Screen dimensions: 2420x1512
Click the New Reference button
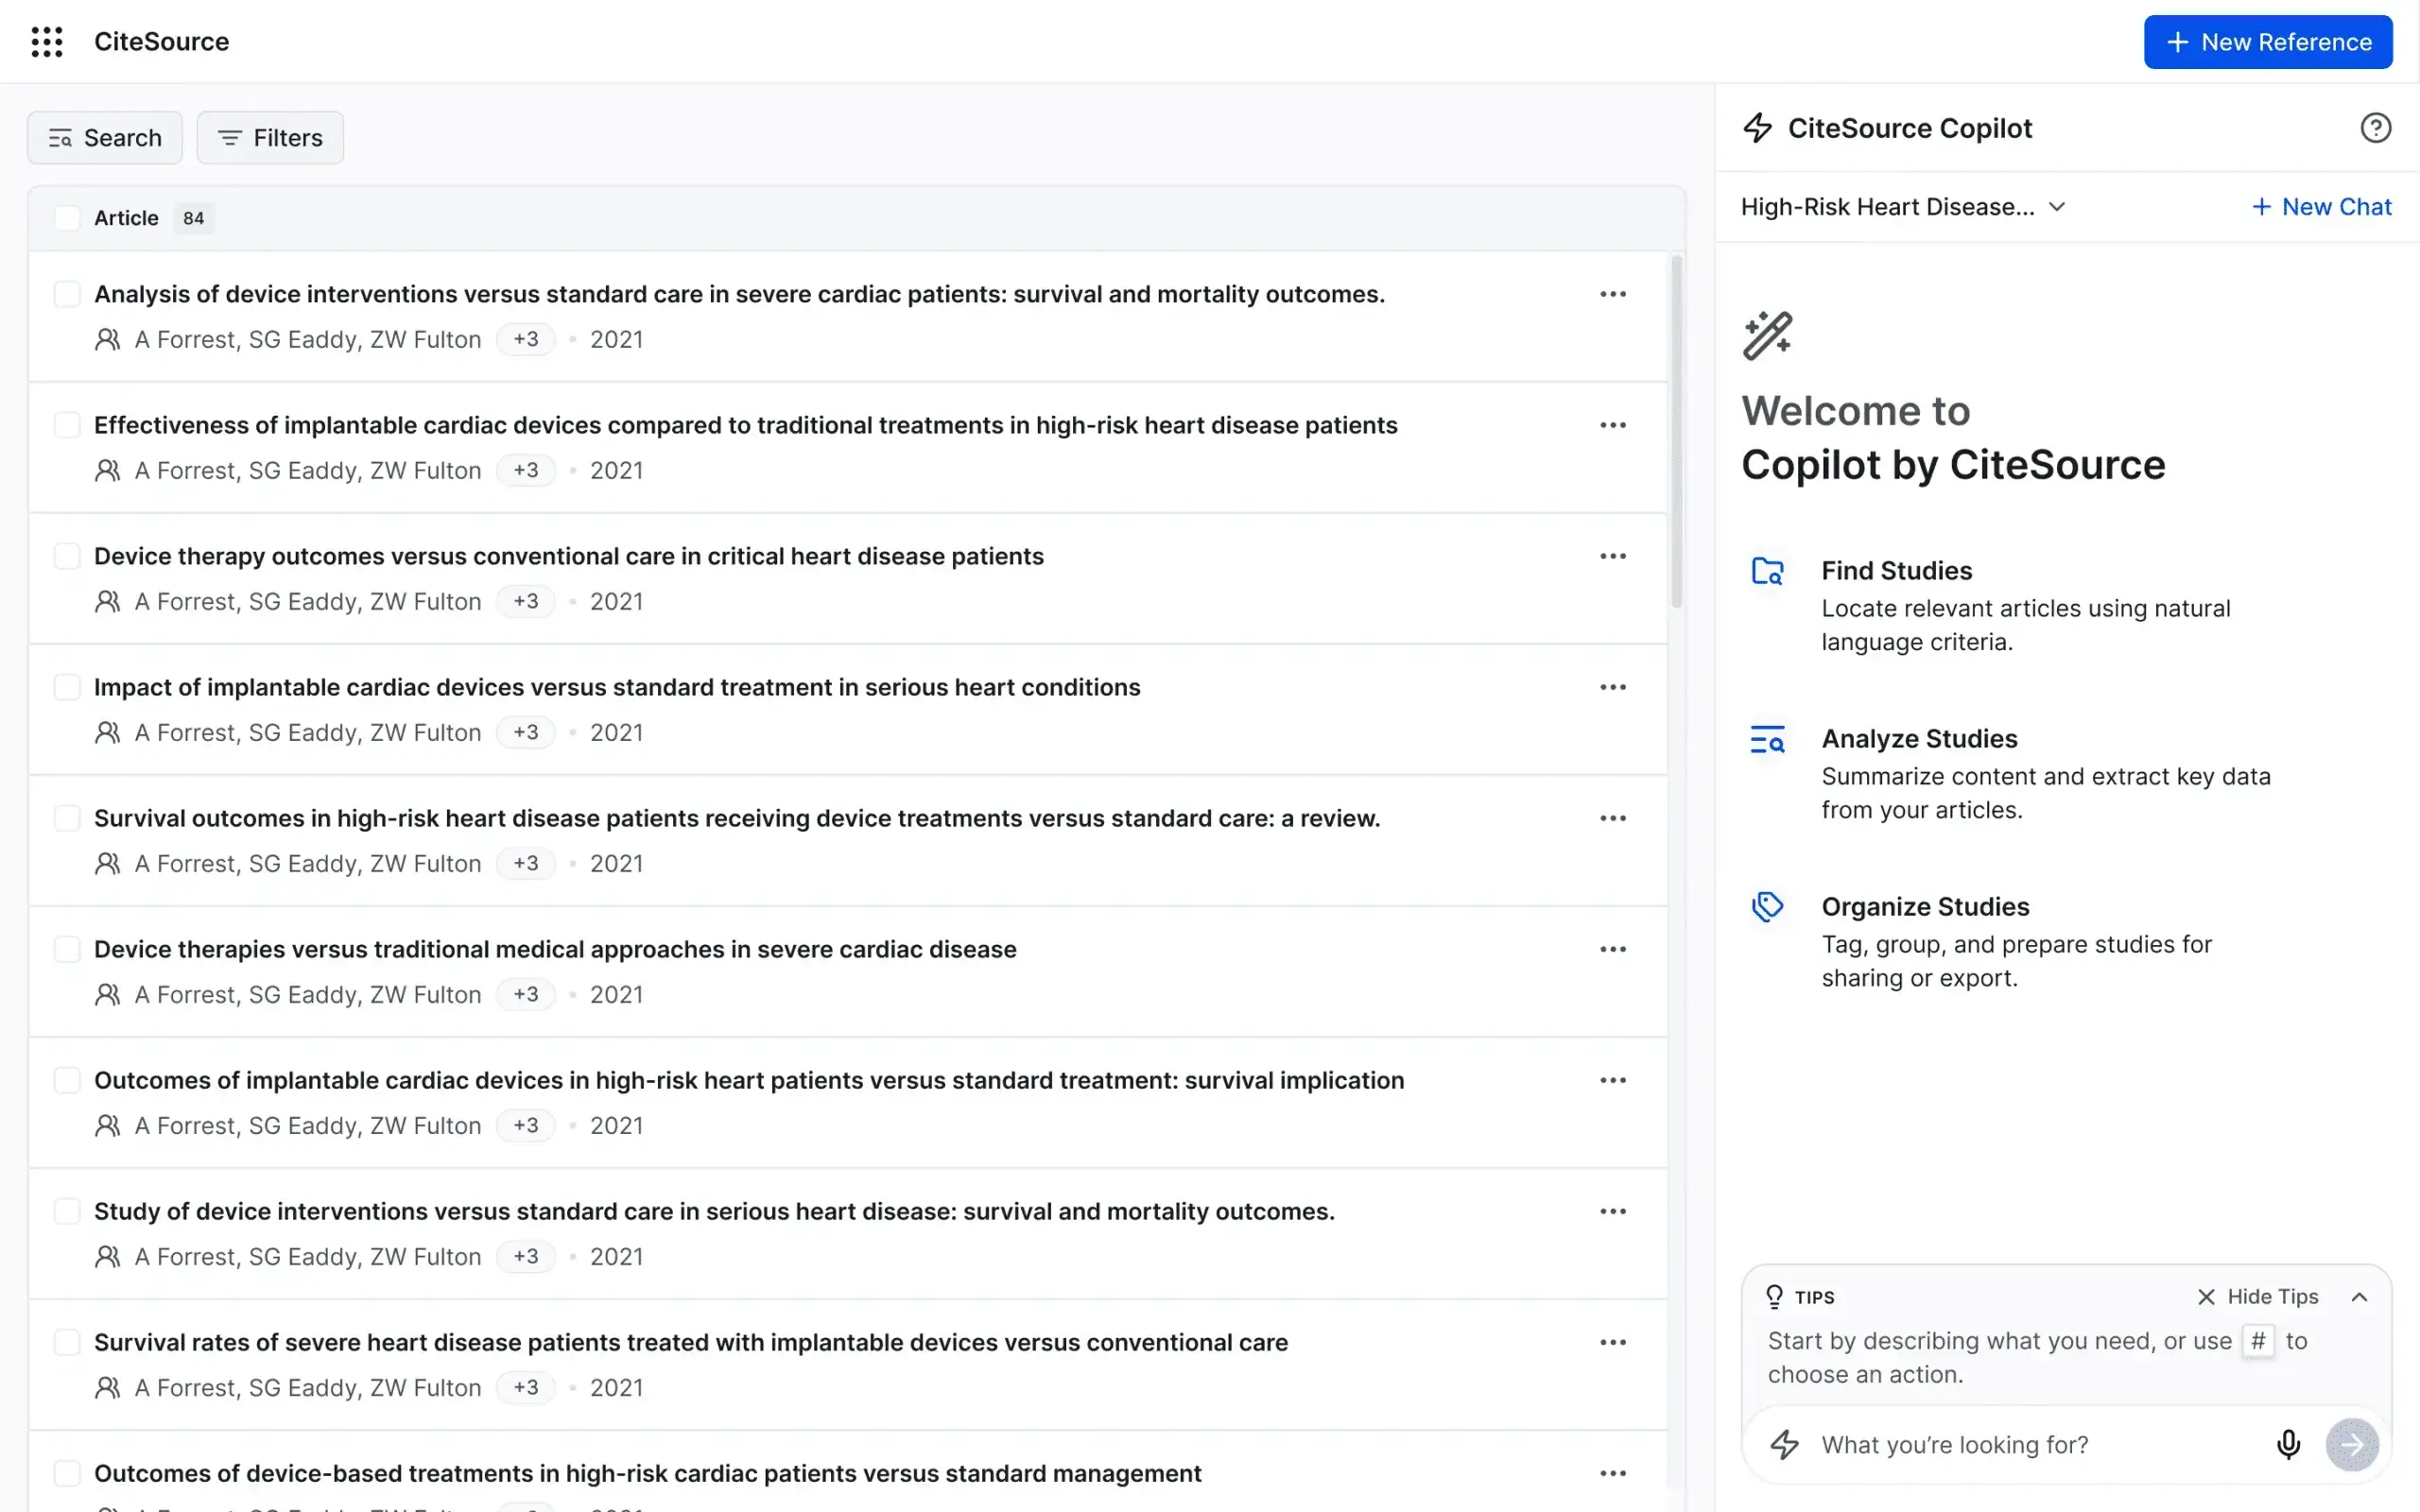pos(2267,42)
